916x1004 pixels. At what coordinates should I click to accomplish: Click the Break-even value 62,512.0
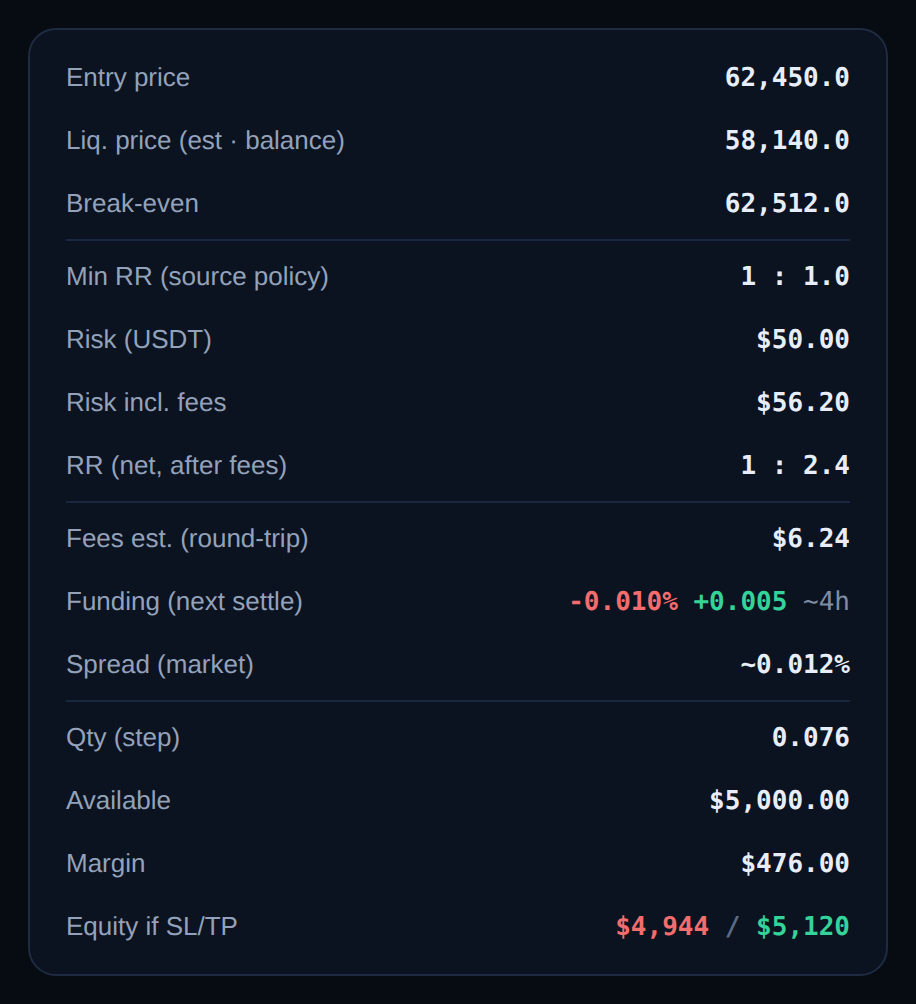pyautogui.click(x=787, y=204)
